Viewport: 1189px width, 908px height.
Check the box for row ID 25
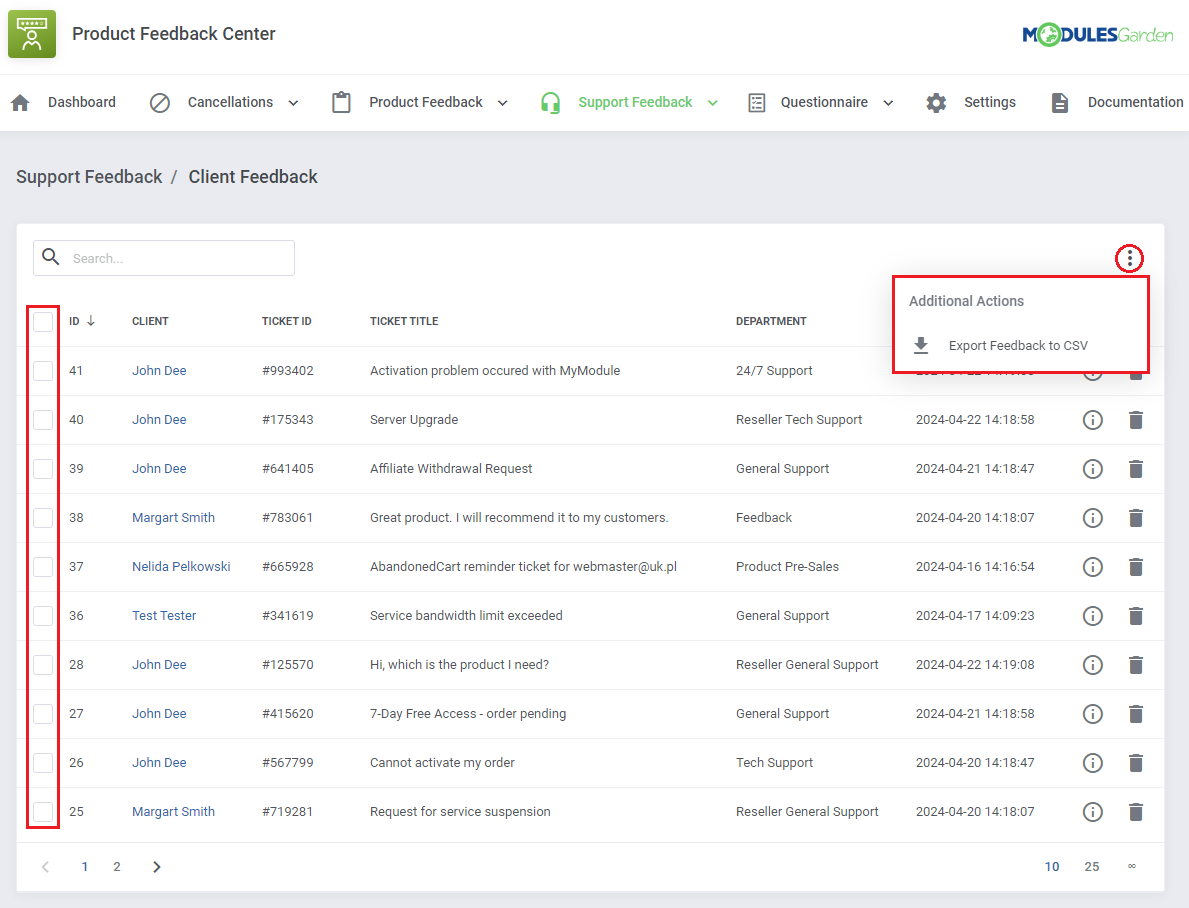43,812
